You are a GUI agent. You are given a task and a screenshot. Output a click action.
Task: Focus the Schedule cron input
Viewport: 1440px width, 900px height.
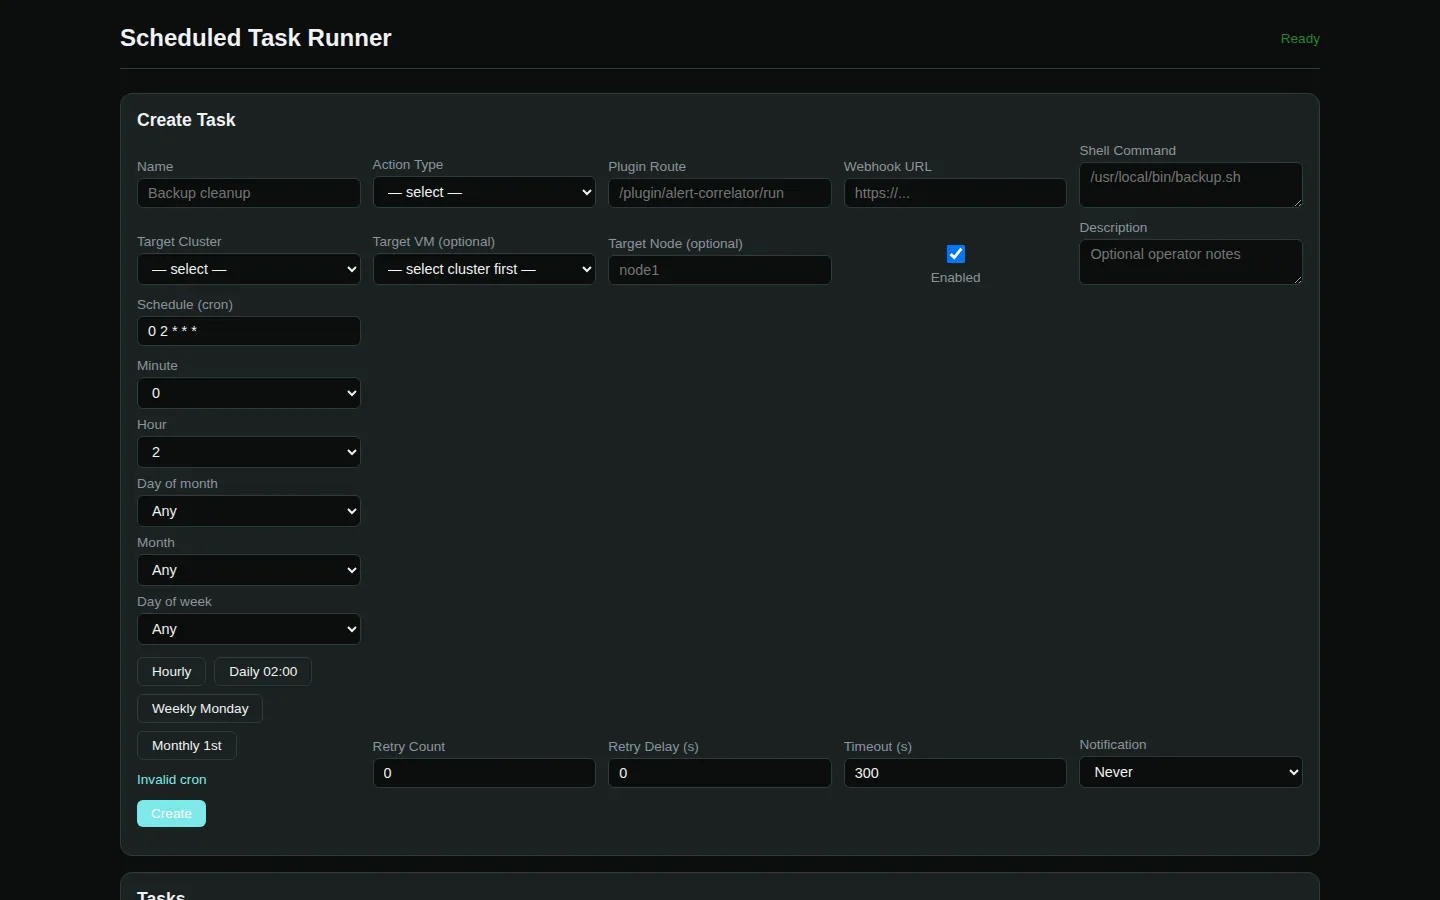tap(249, 331)
